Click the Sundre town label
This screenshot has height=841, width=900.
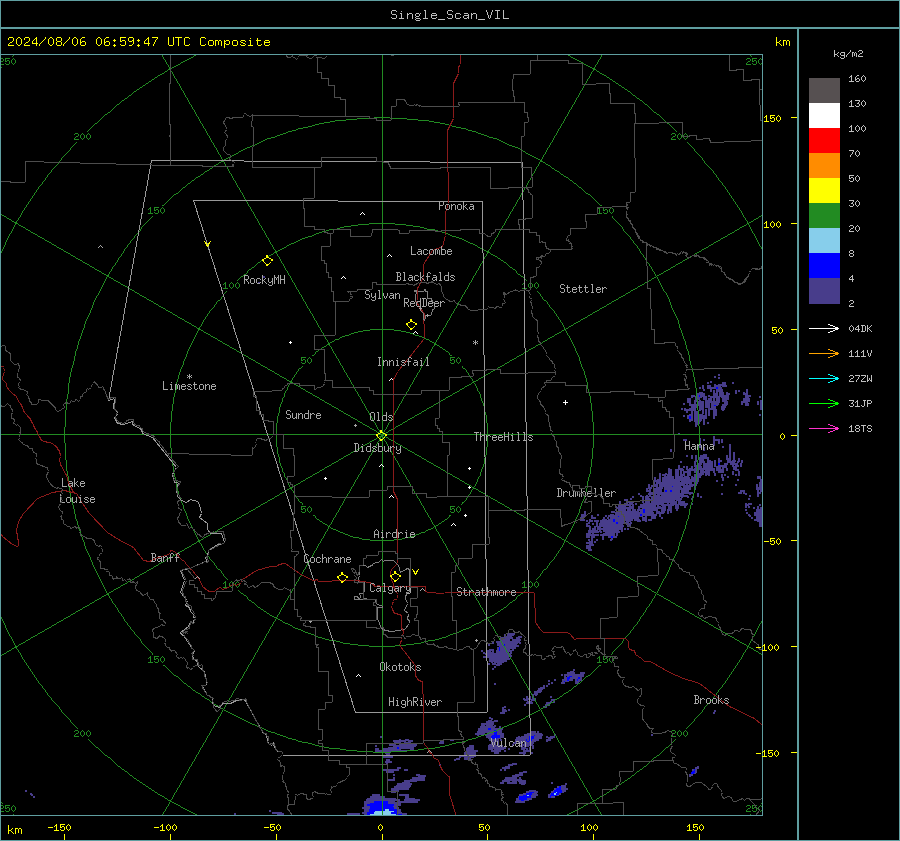pyautogui.click(x=303, y=414)
